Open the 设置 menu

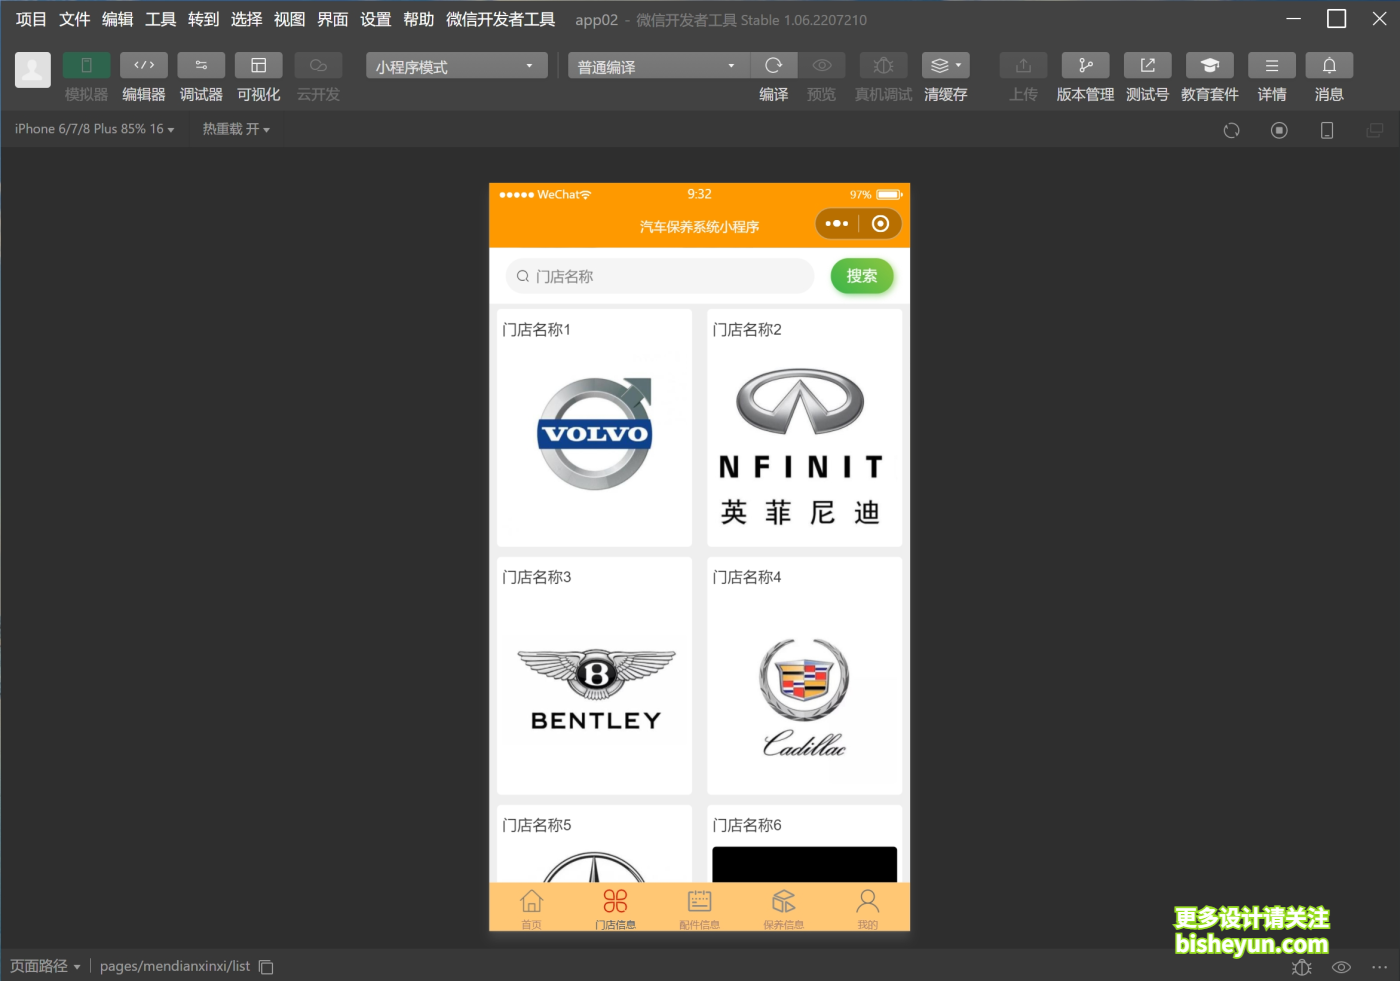click(375, 19)
